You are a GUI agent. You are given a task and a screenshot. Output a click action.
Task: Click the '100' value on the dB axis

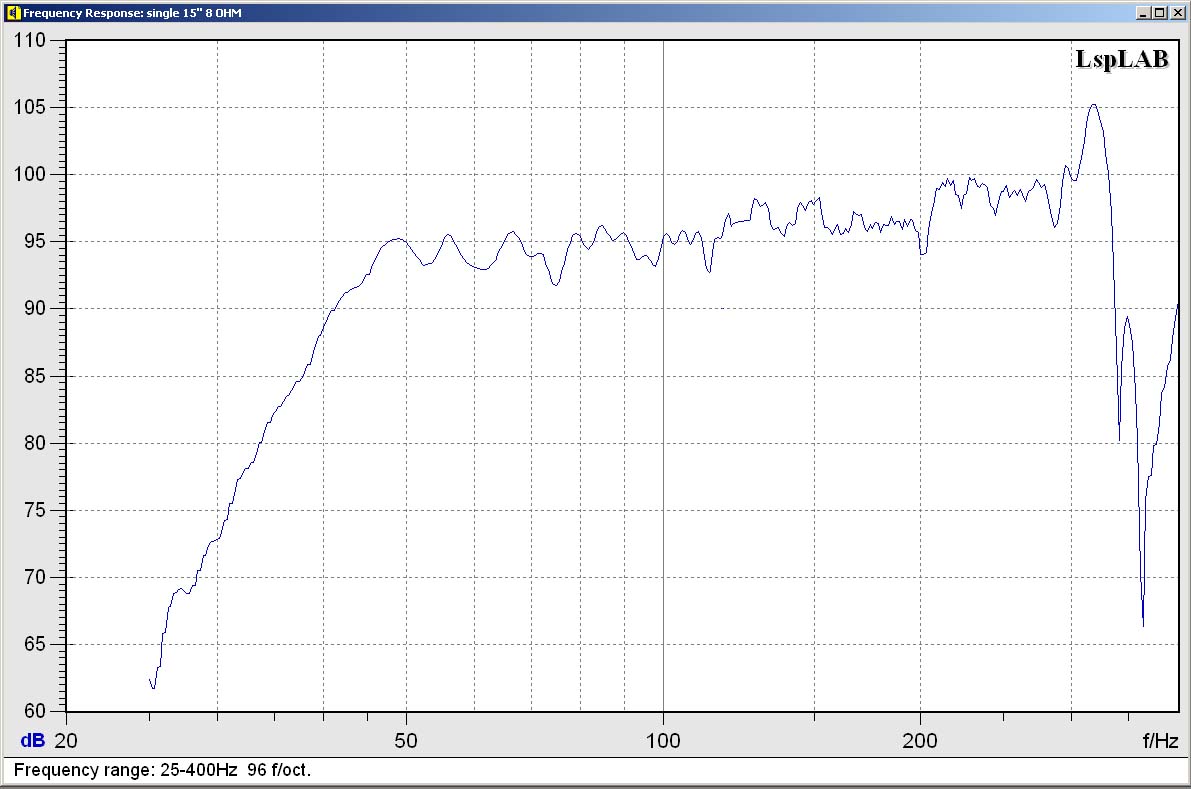[30, 174]
